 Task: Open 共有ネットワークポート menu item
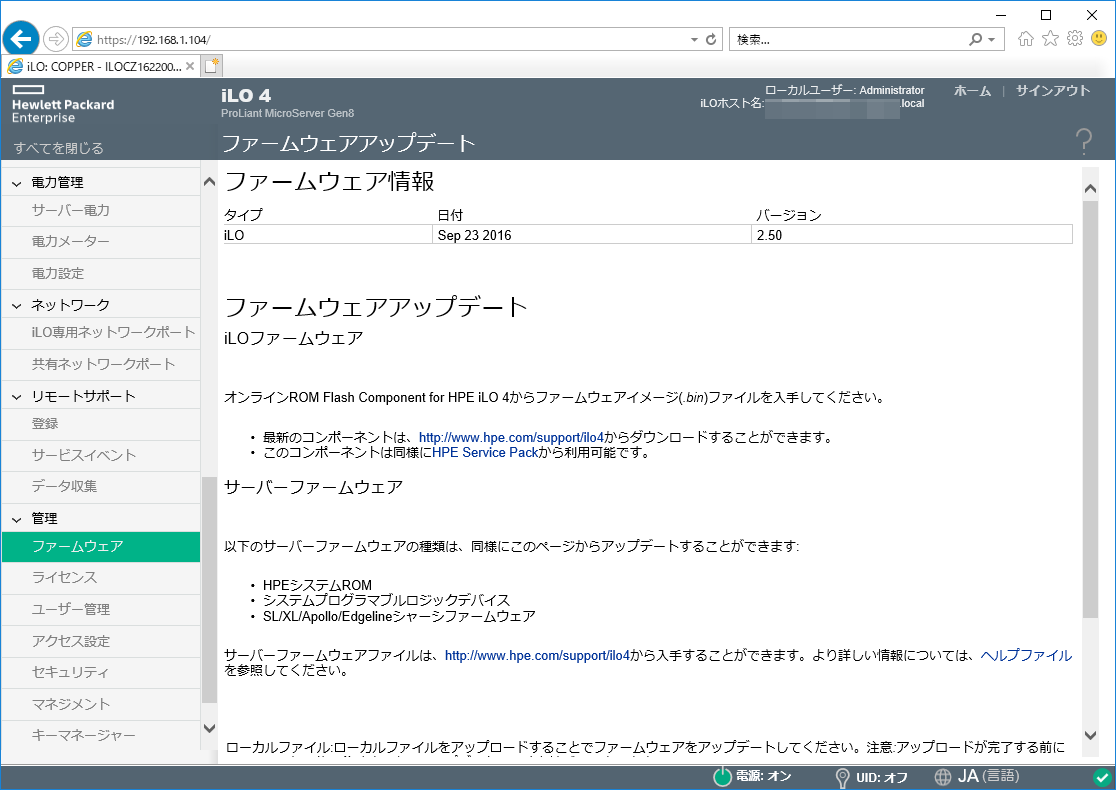[101, 364]
